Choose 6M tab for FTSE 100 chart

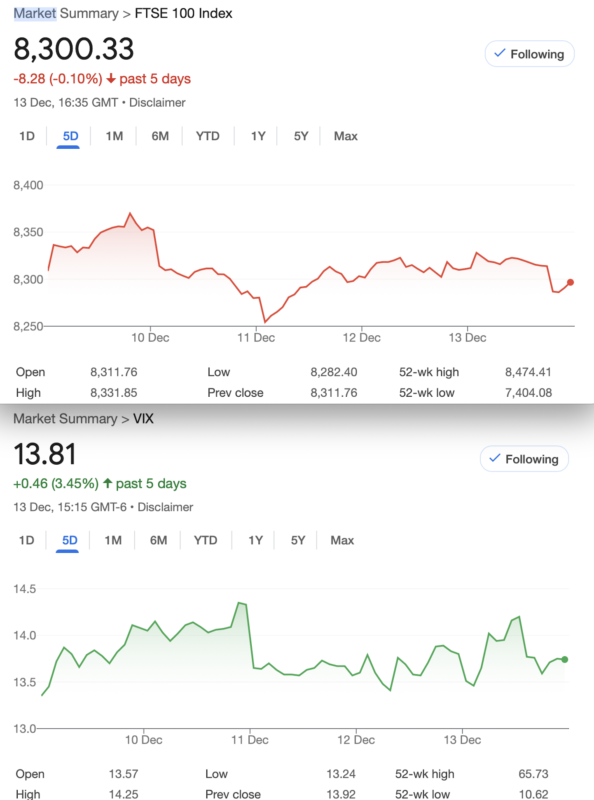point(160,136)
